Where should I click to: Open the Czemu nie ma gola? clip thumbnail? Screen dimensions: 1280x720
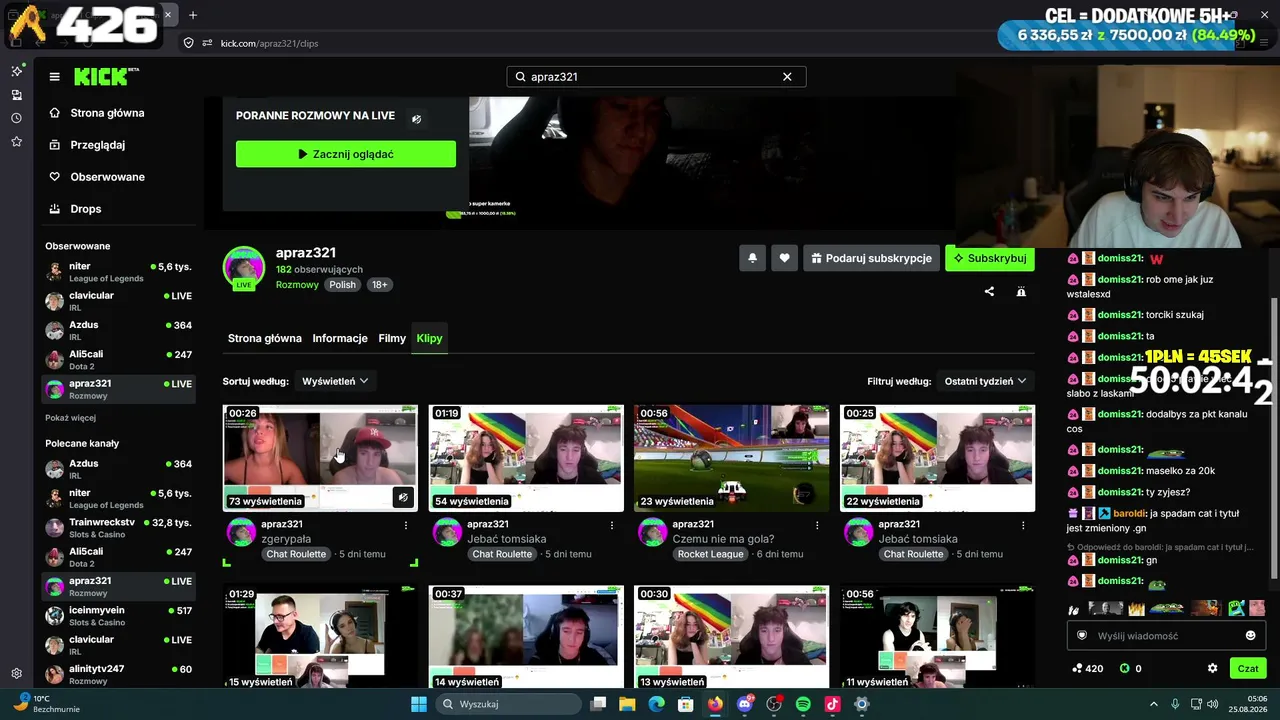coord(732,458)
